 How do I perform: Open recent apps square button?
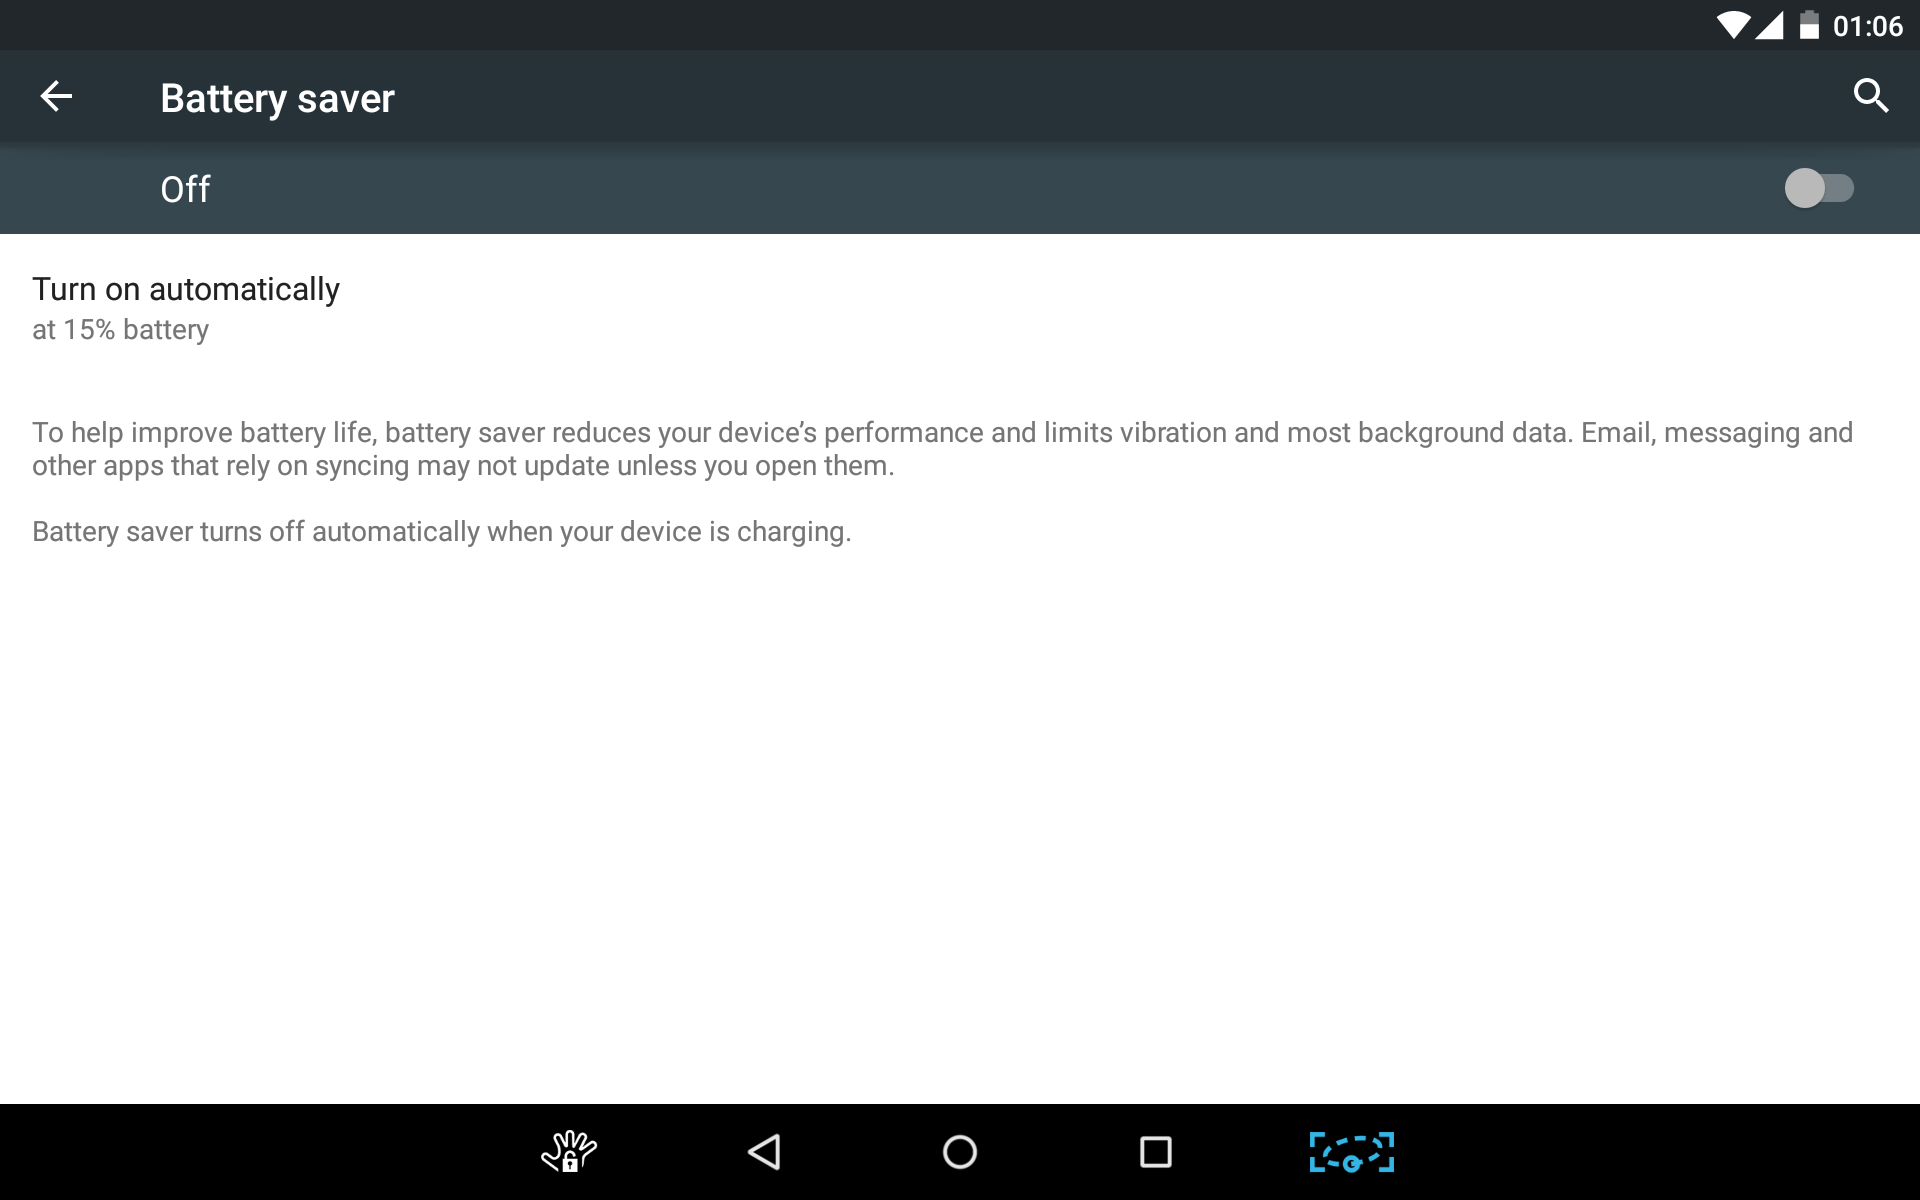[1155, 1152]
